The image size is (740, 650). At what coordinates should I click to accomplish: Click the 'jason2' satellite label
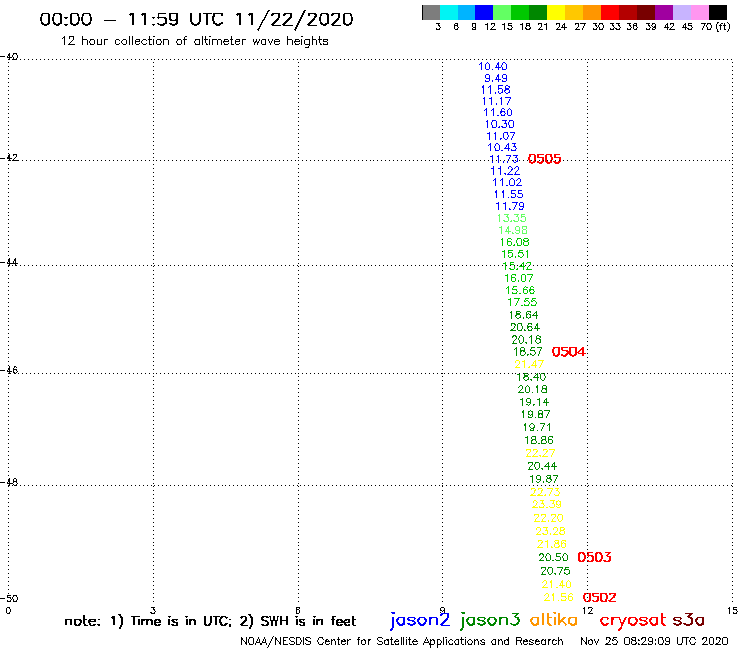pyautogui.click(x=420, y=620)
